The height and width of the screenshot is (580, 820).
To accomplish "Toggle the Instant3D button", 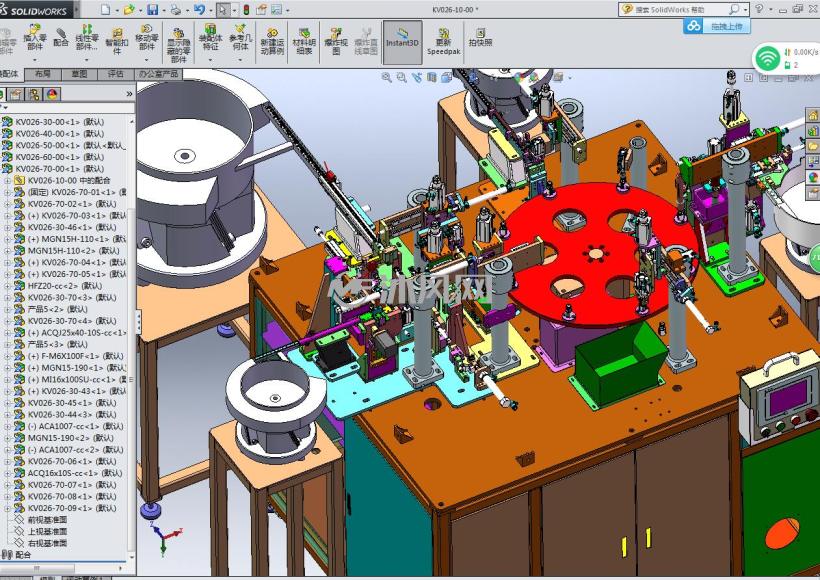I will (402, 42).
